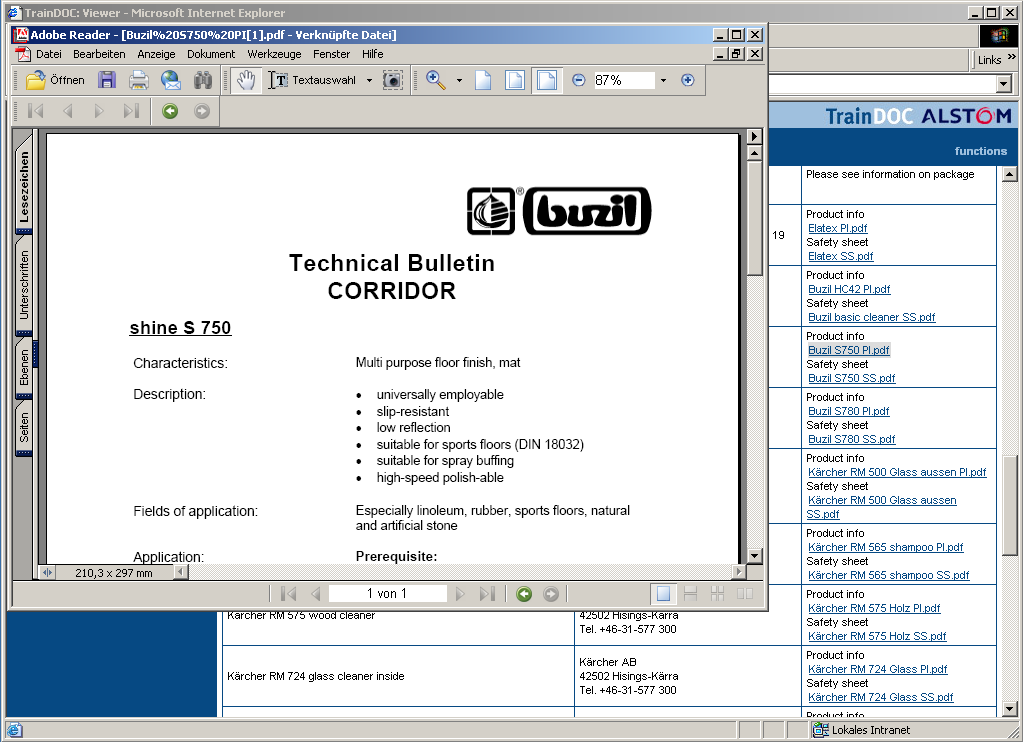
Task: Open the Dokument menu
Action: 211,54
